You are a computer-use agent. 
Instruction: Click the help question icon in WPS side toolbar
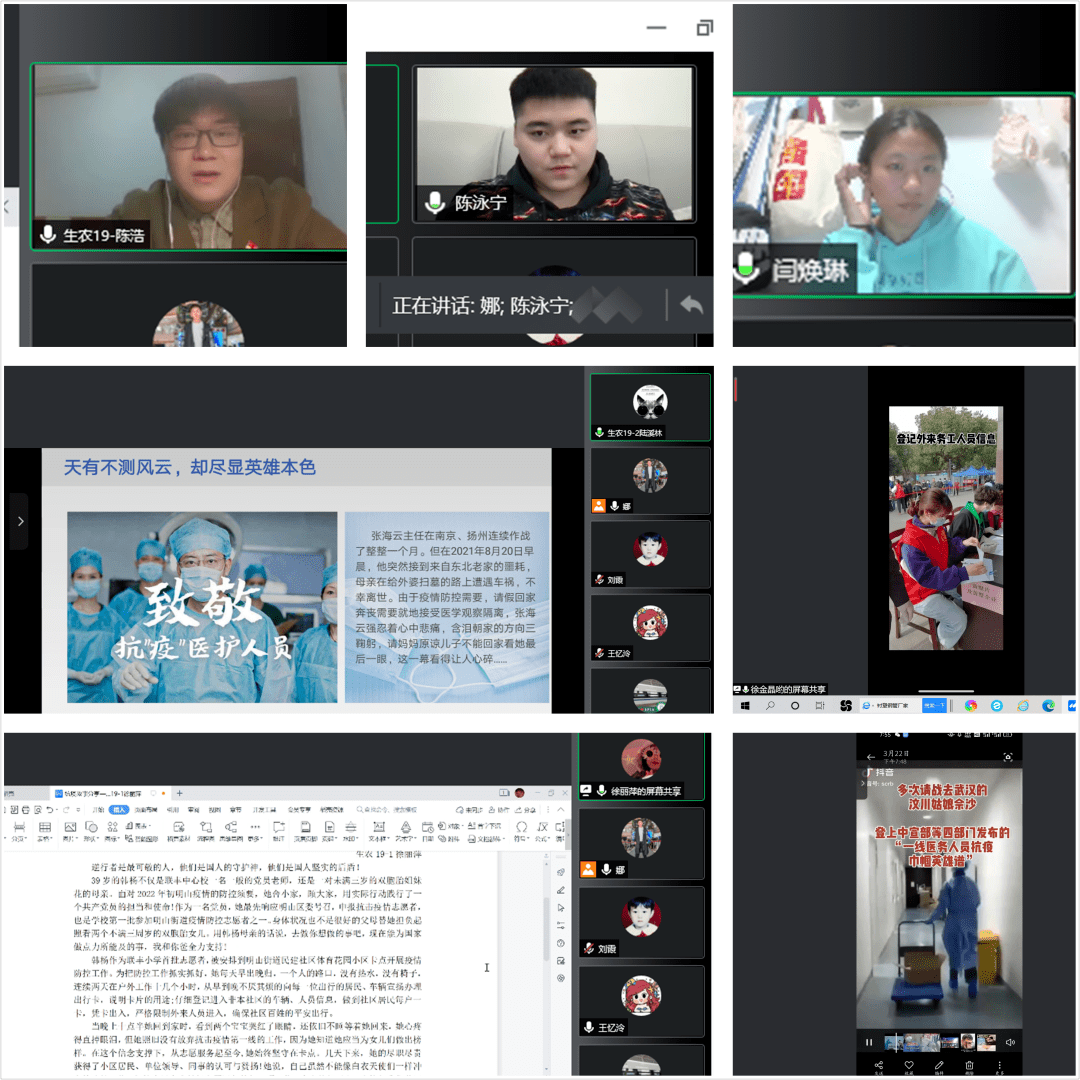pos(561,943)
